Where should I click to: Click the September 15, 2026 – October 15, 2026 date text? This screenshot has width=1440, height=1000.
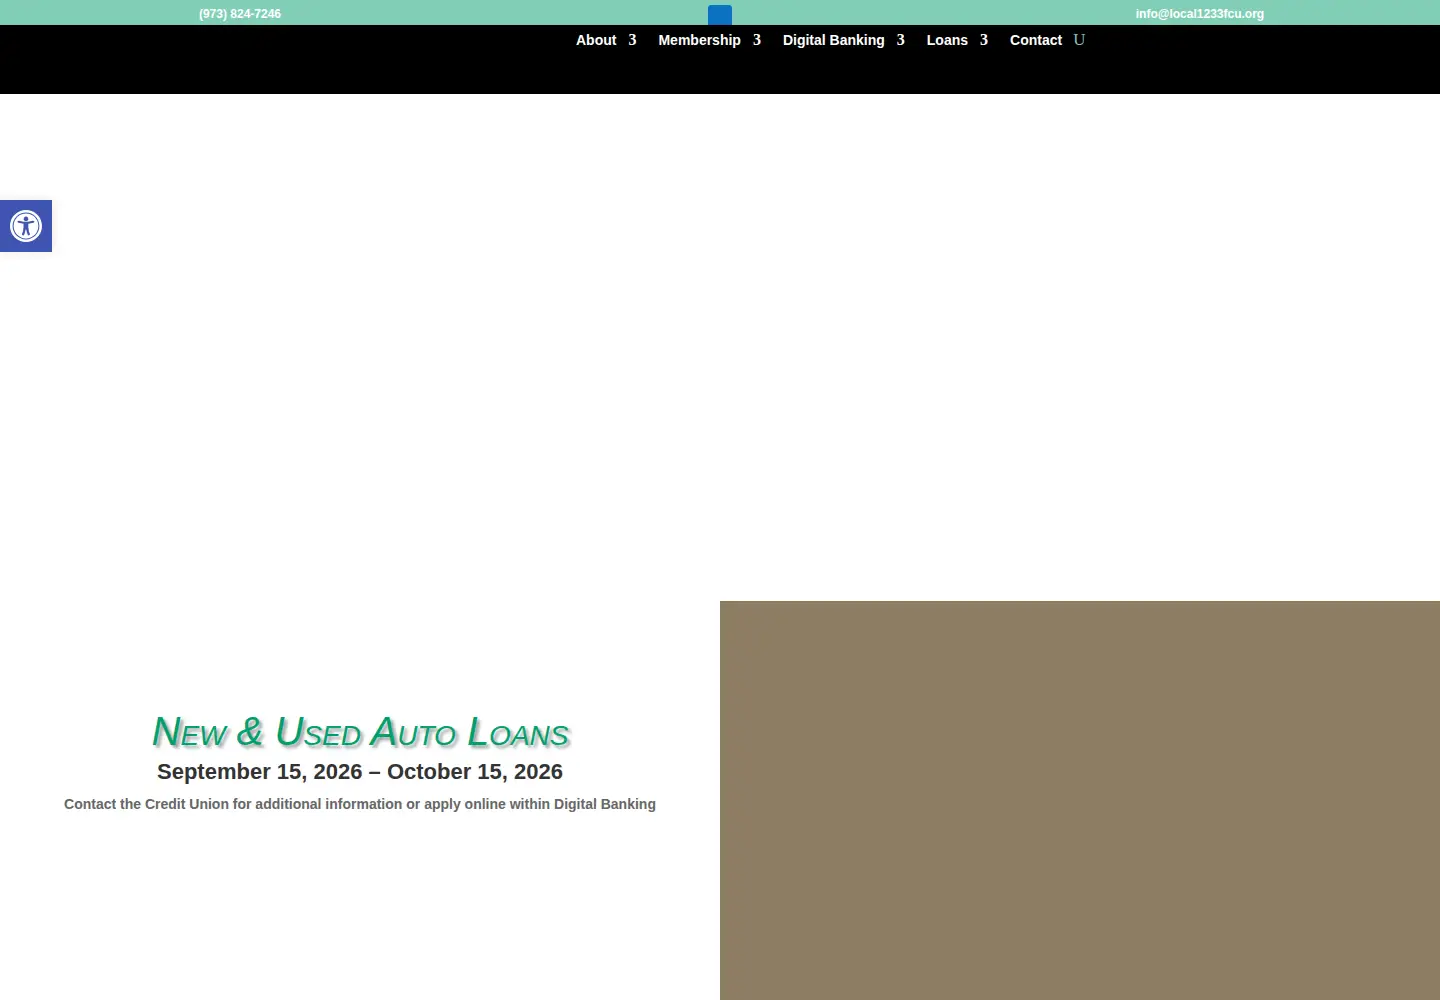[360, 772]
